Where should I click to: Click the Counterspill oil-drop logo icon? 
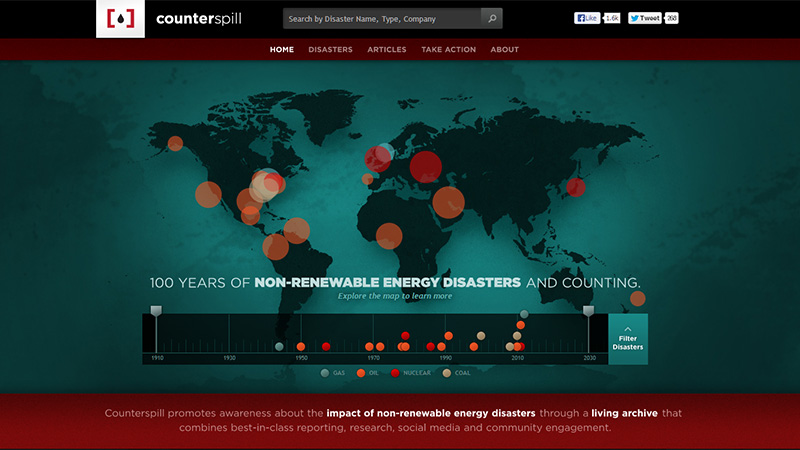tap(120, 19)
